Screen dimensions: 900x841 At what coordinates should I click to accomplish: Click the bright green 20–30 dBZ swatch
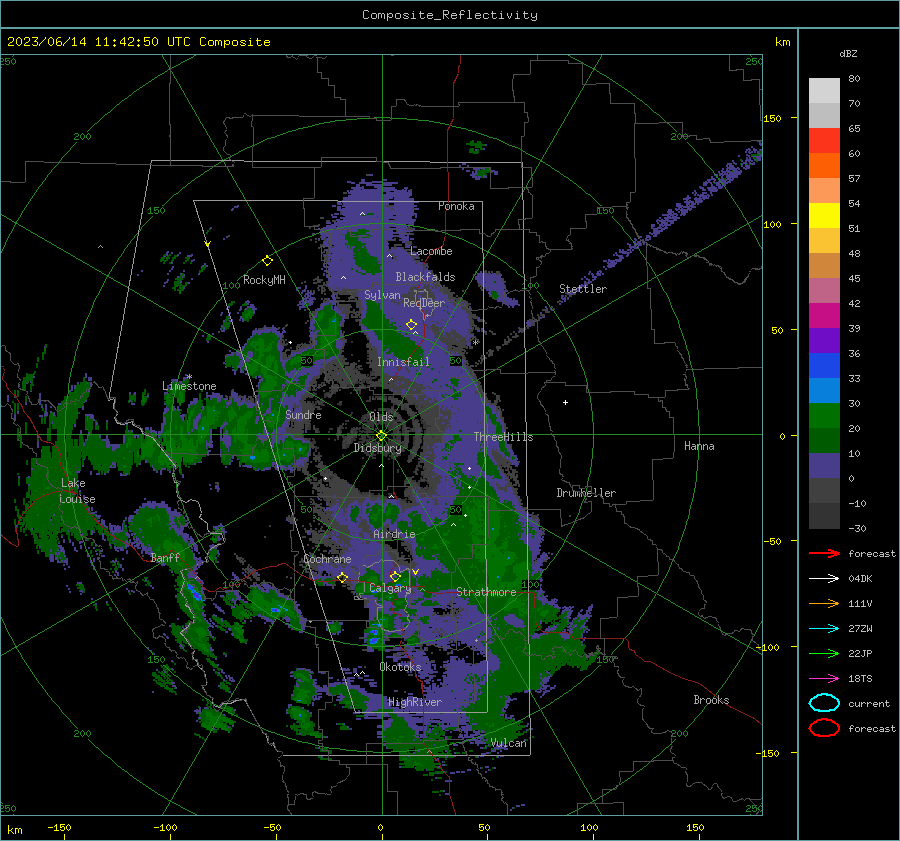[x=824, y=416]
